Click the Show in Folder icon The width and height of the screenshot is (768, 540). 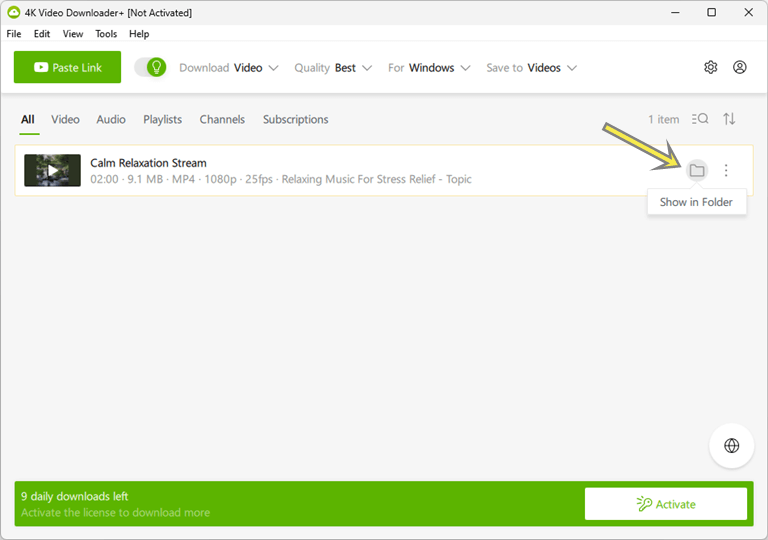[696, 171]
